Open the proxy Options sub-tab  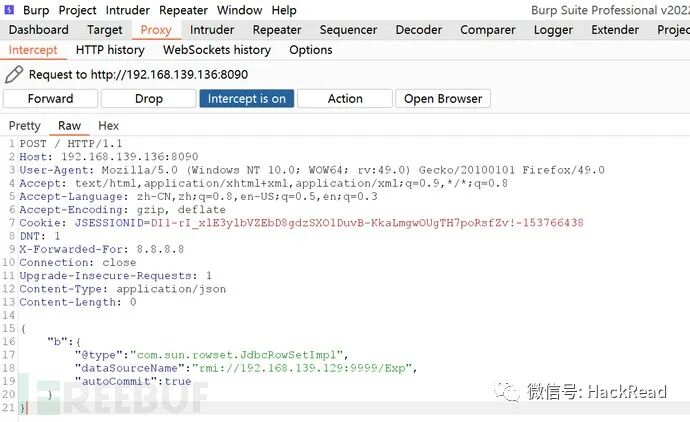(311, 50)
